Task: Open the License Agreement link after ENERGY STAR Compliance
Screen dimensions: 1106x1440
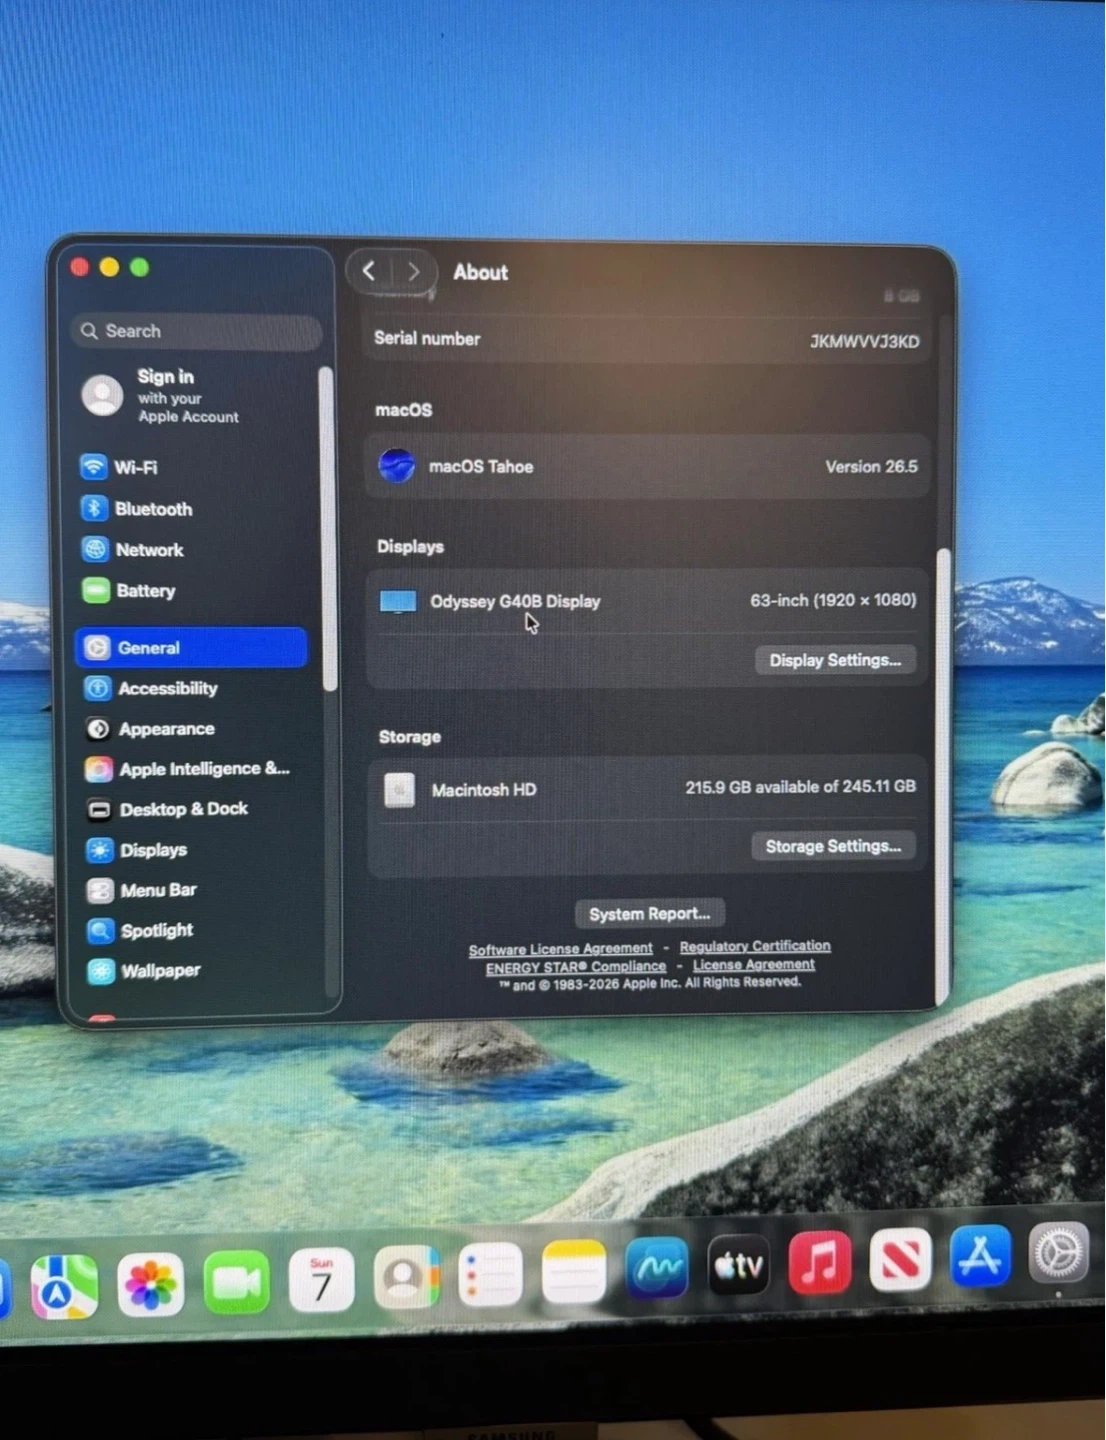Action: click(x=754, y=965)
